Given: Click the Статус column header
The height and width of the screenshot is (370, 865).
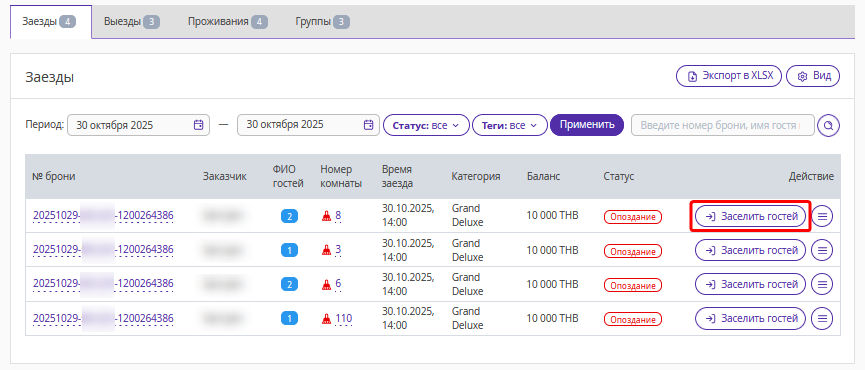Looking at the screenshot, I should 619,176.
